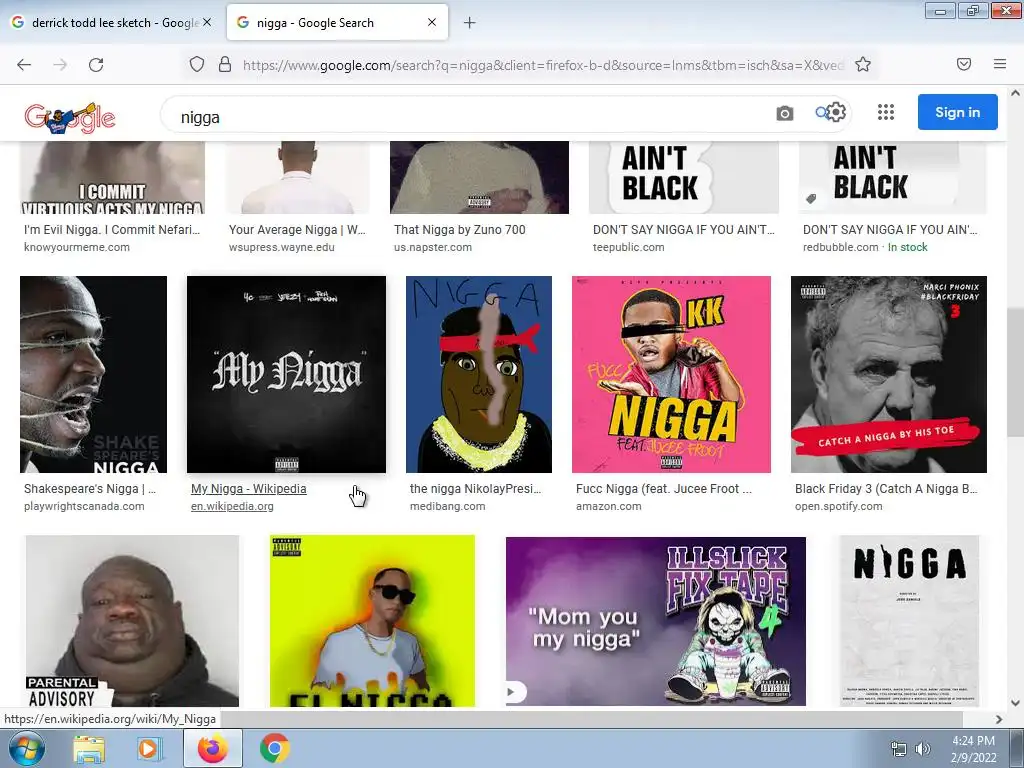
Task: Open the teepublic AIN'T BLACK shirt thumbnail
Action: tap(684, 178)
